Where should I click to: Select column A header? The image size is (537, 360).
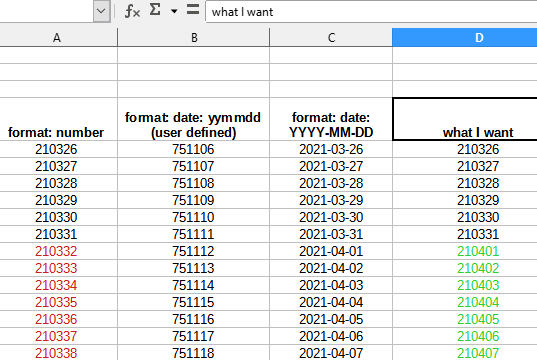(57, 37)
